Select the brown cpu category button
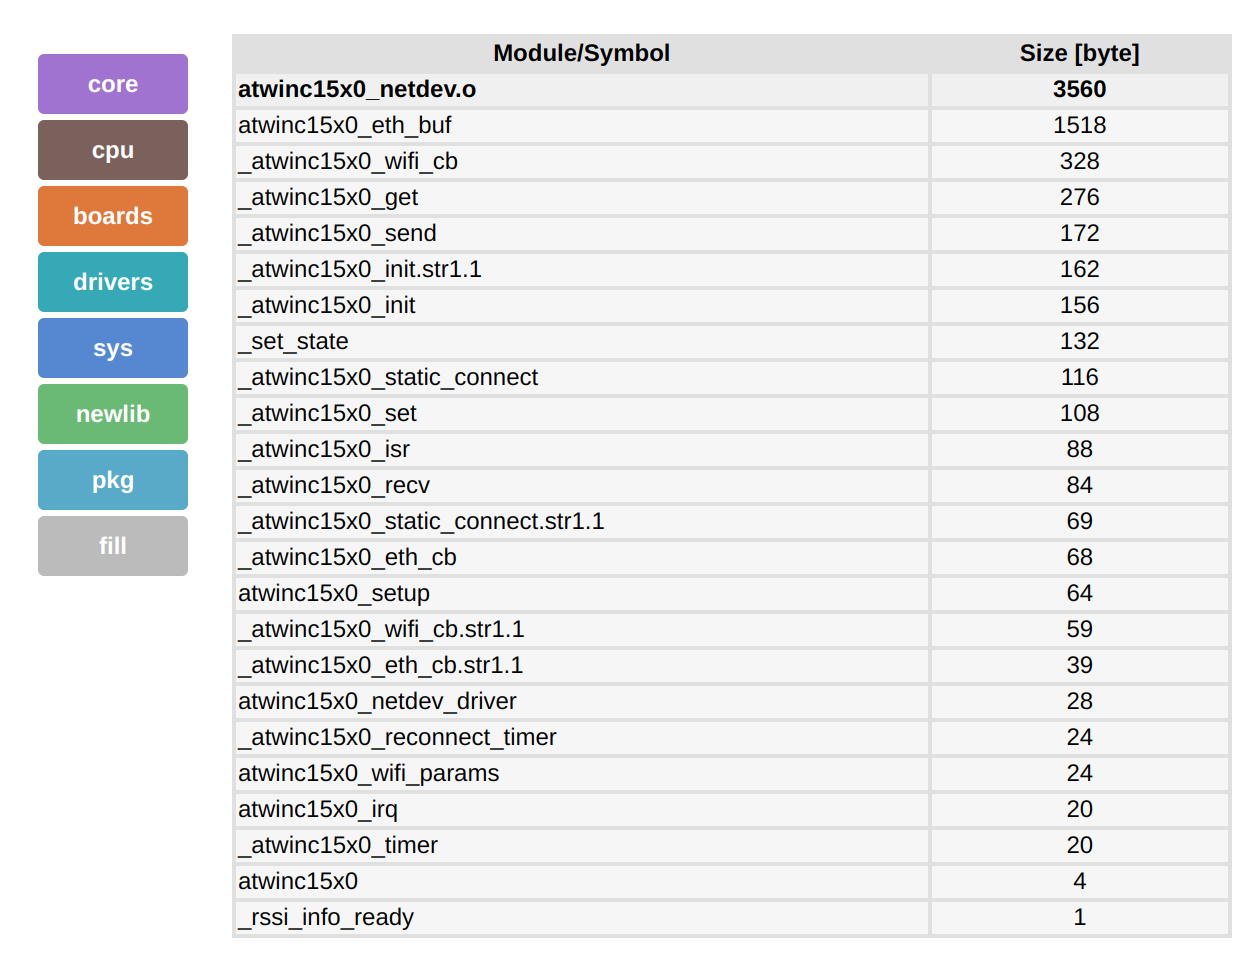 tap(113, 150)
